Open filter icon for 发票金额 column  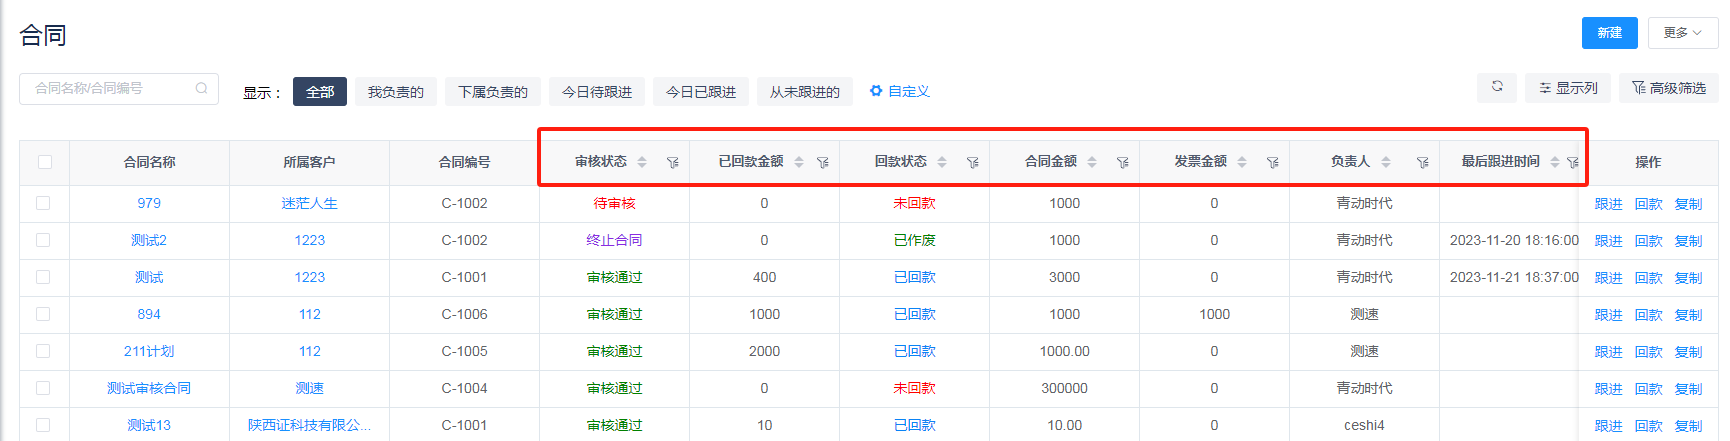pos(1273,162)
